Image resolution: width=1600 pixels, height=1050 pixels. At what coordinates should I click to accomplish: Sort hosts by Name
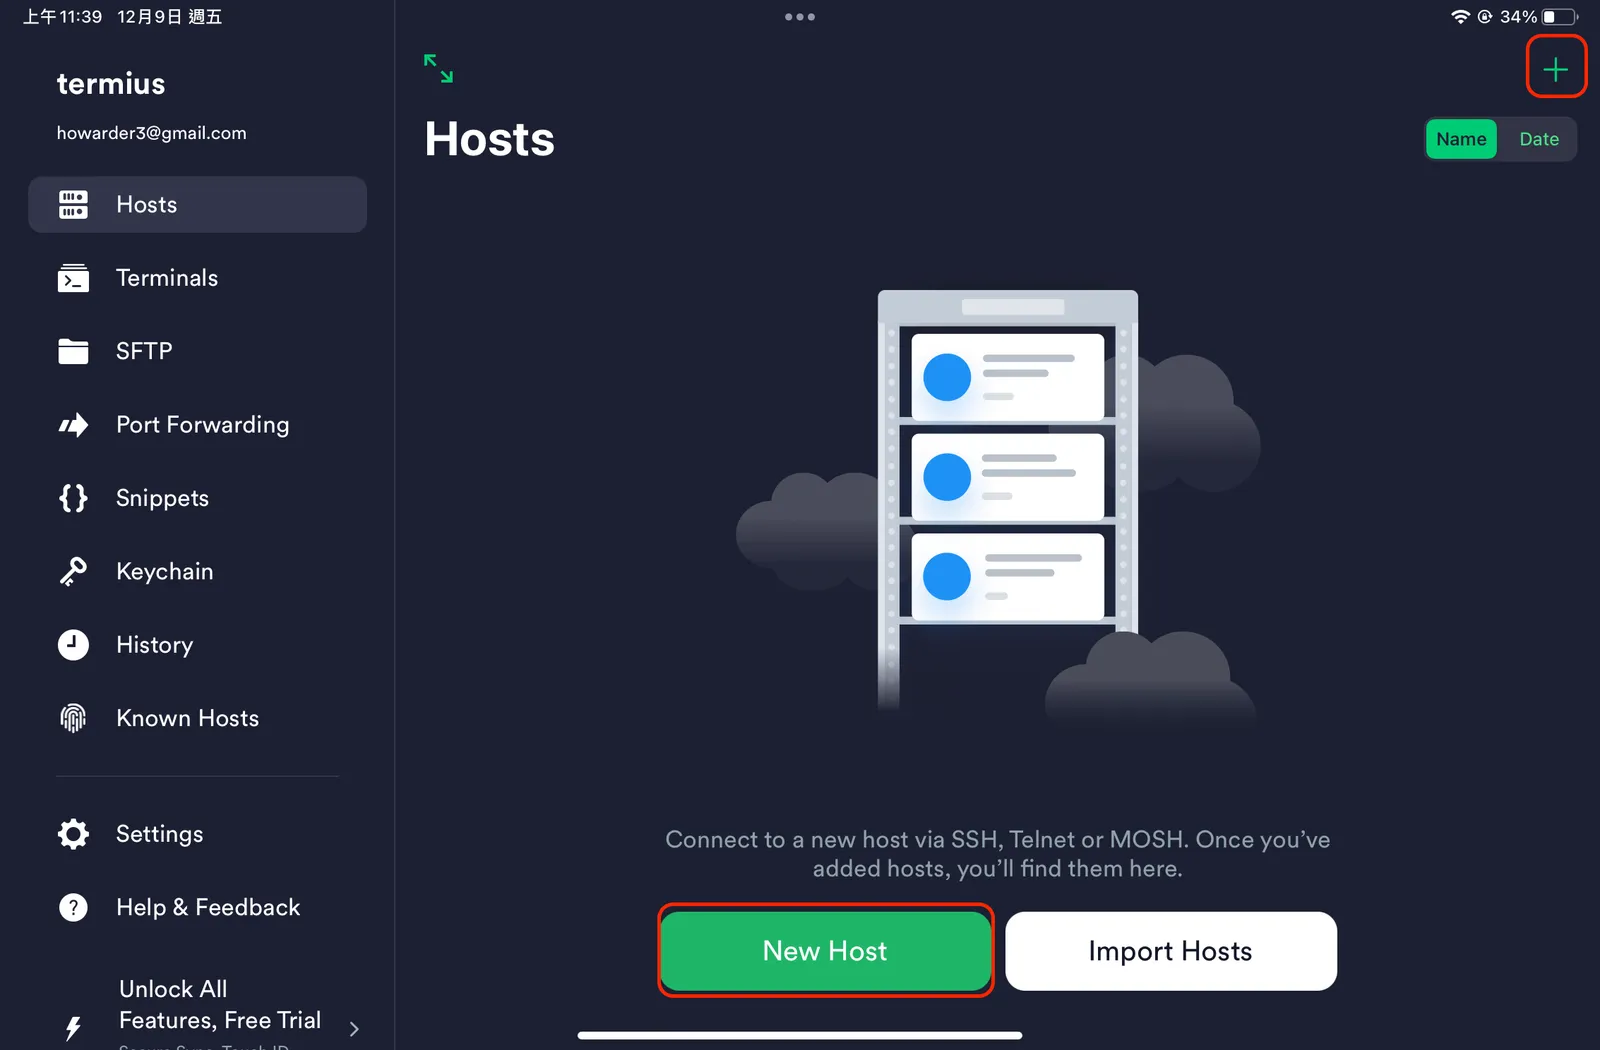click(x=1460, y=139)
